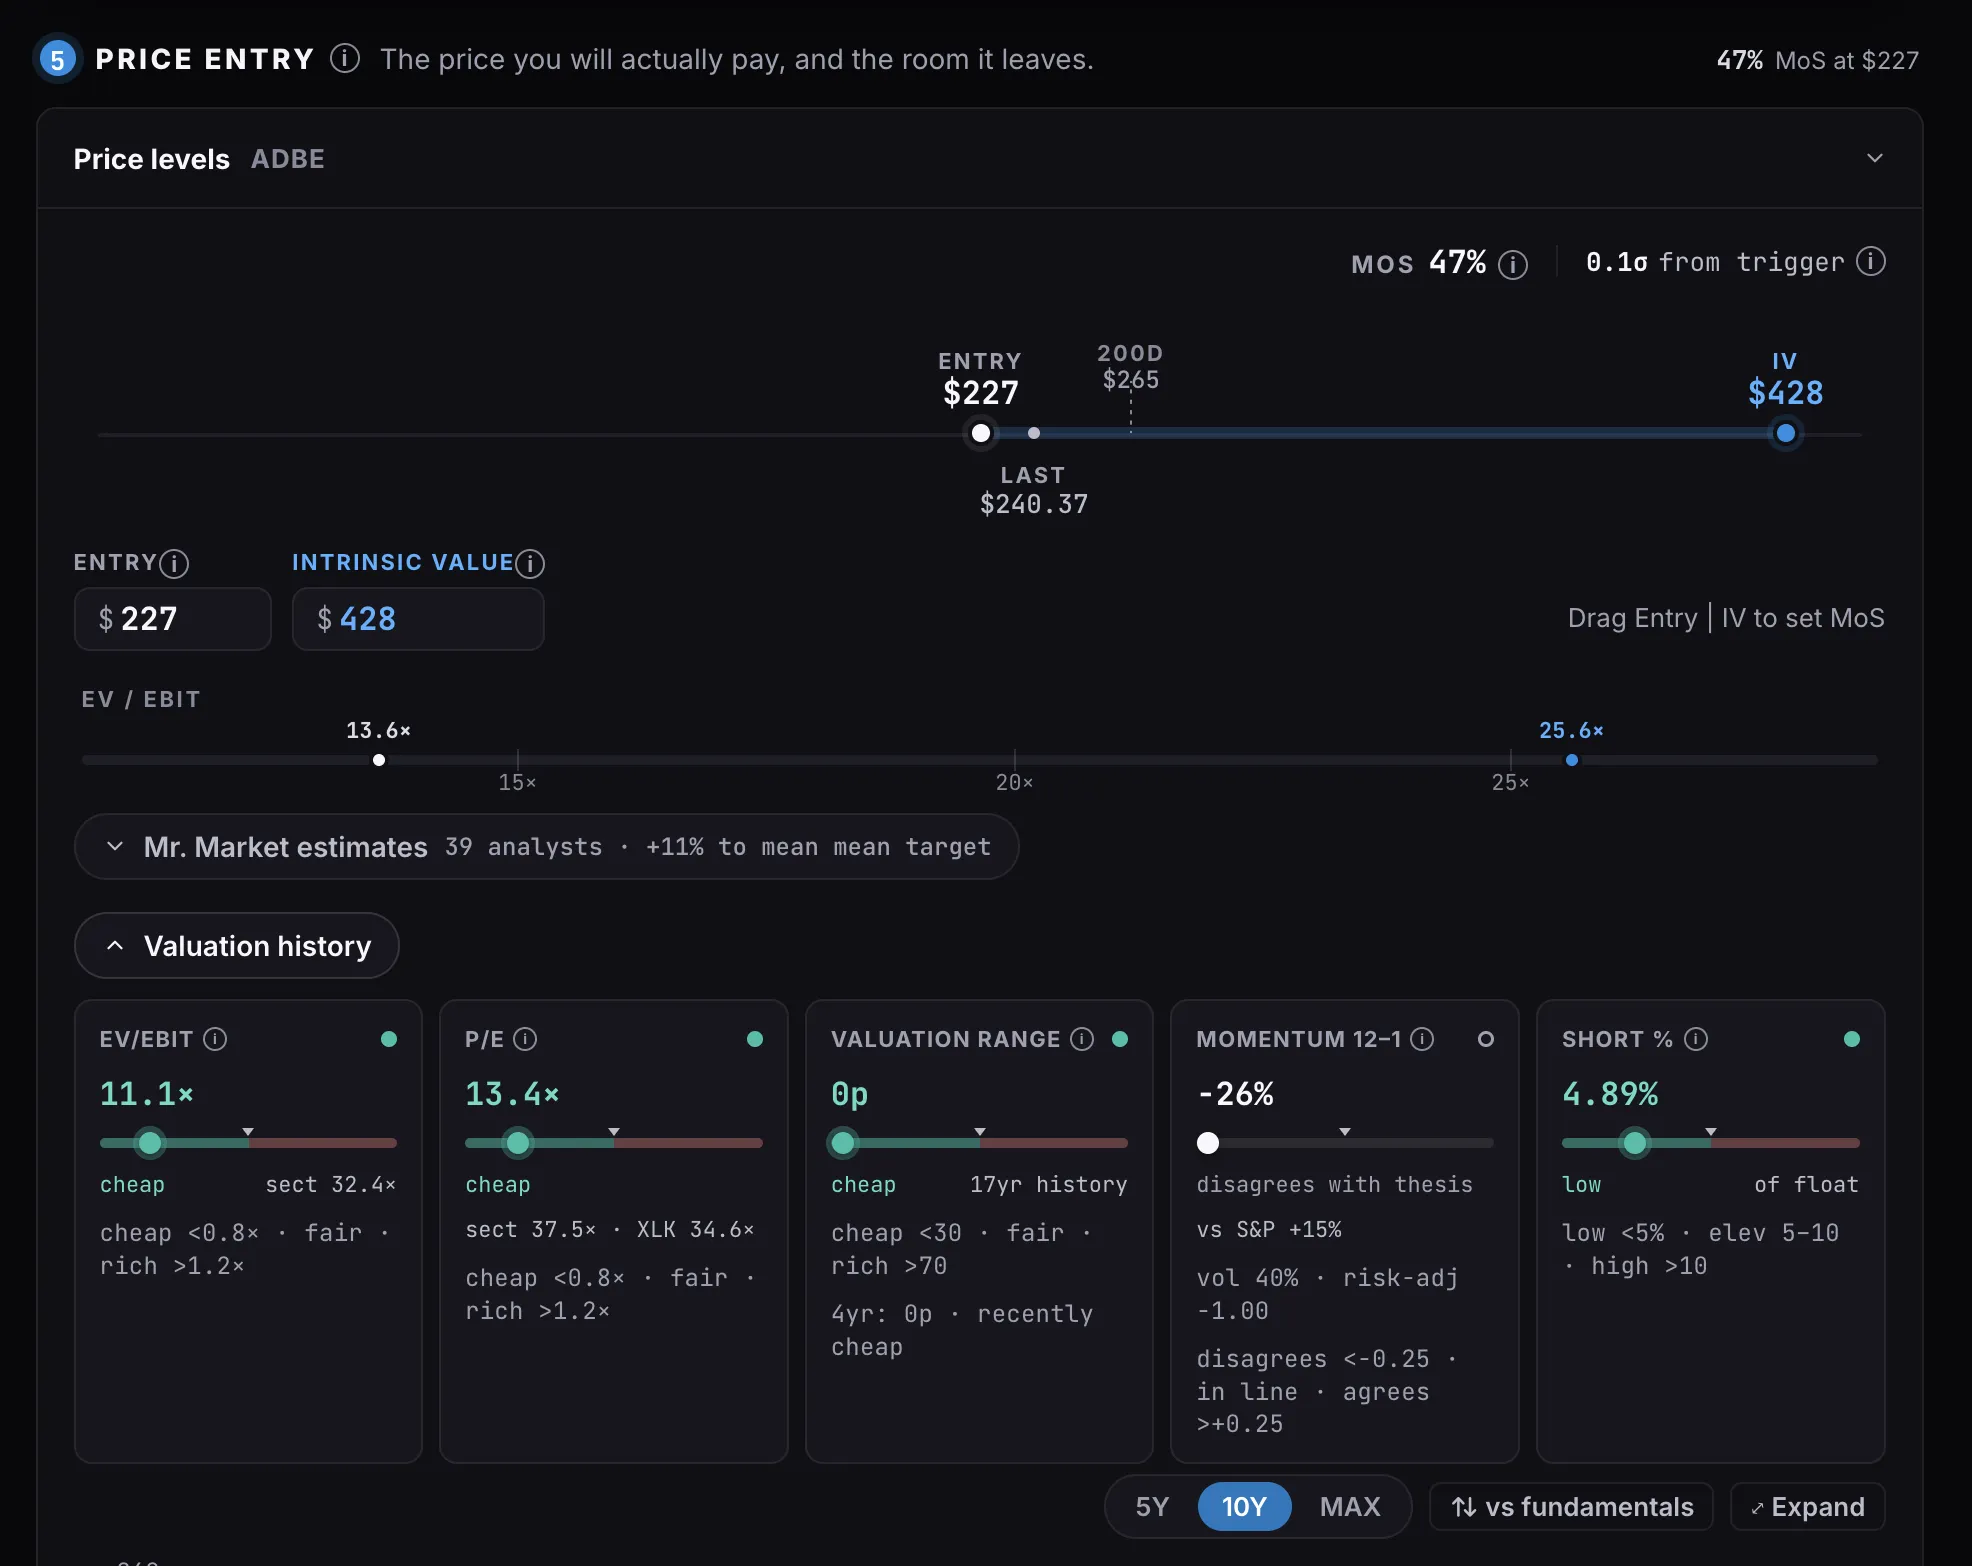Image resolution: width=1972 pixels, height=1566 pixels.
Task: Open the Price Entry info icon
Action: (345, 59)
